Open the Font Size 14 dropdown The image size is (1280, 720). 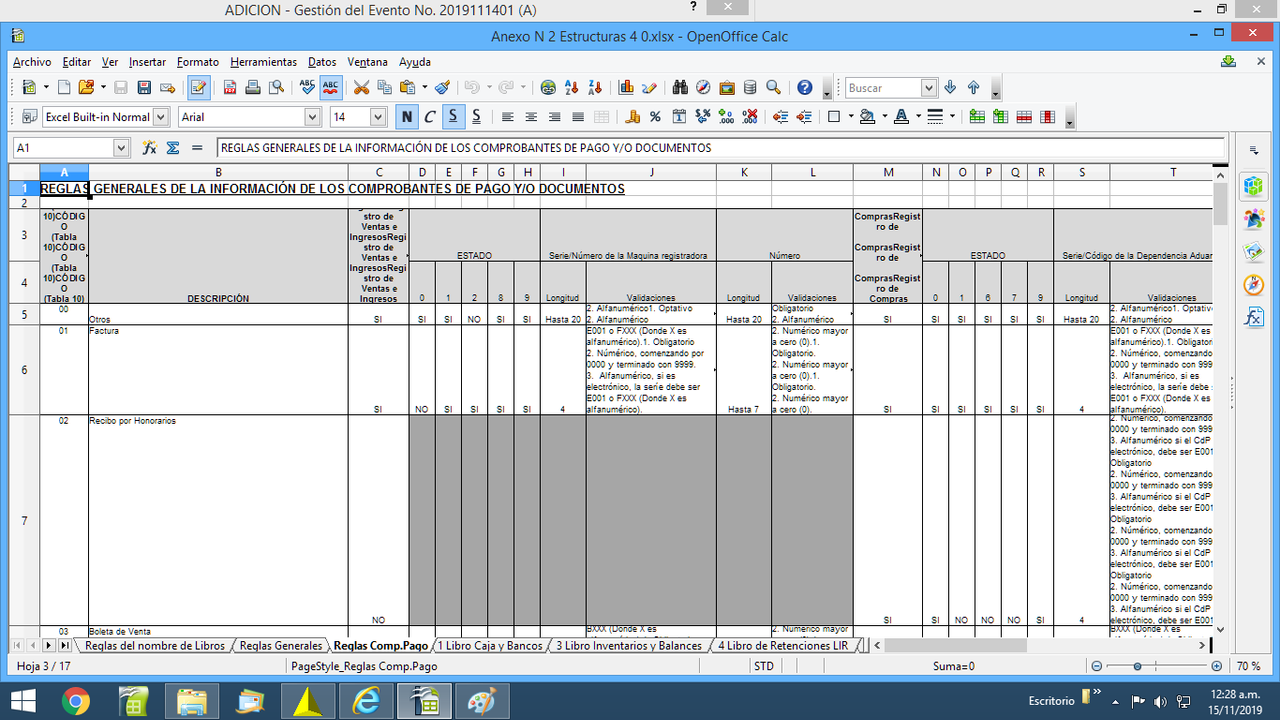click(x=378, y=117)
